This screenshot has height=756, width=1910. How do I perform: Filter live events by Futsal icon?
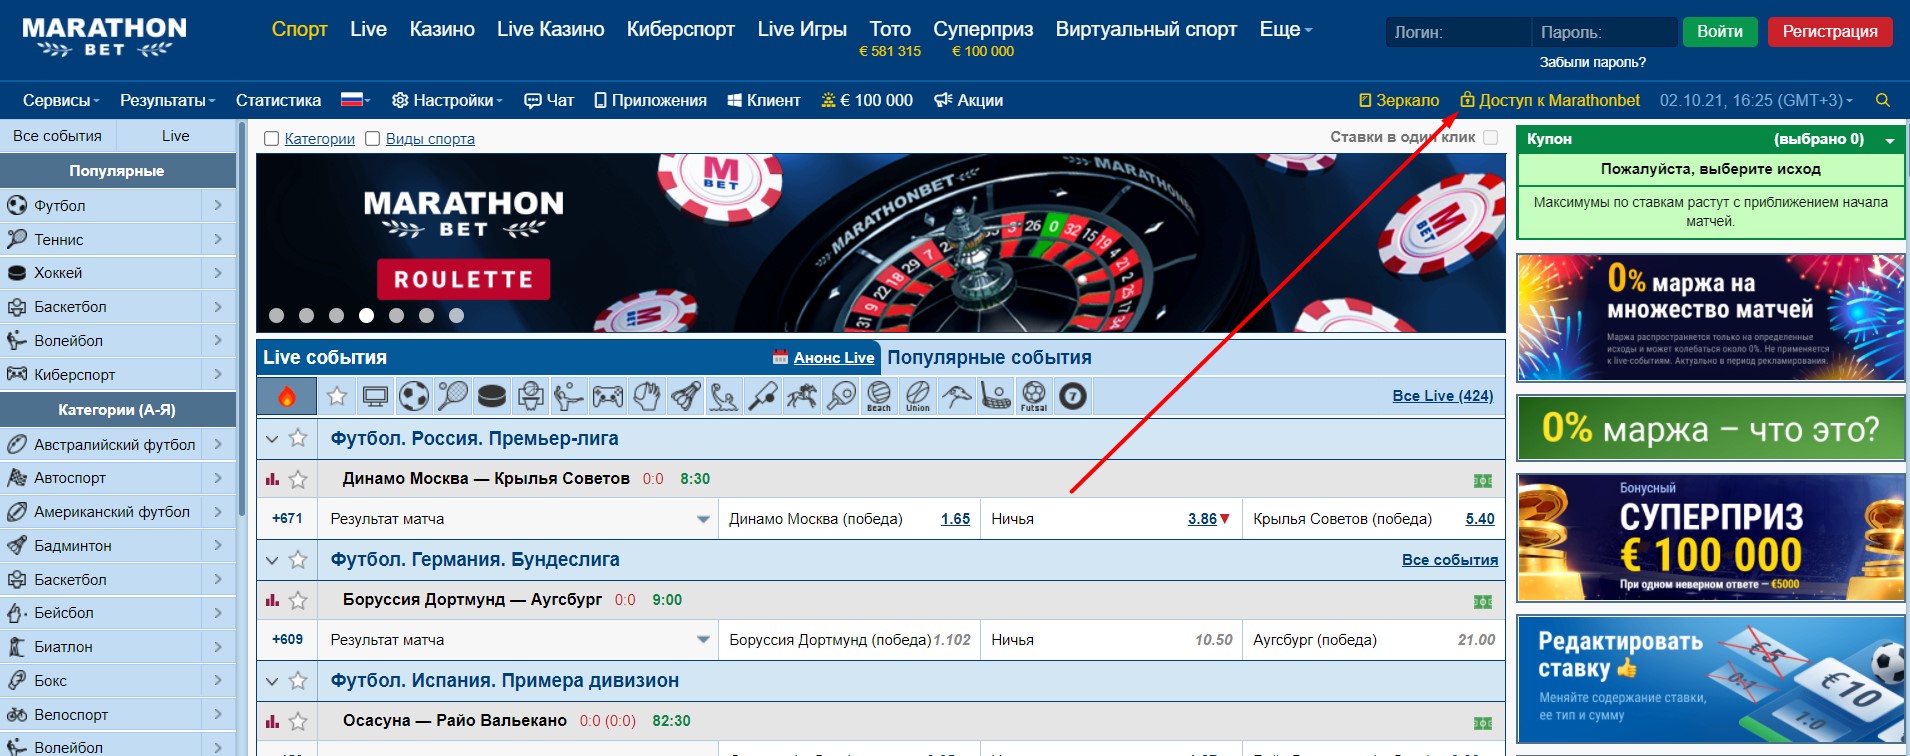[1034, 397]
